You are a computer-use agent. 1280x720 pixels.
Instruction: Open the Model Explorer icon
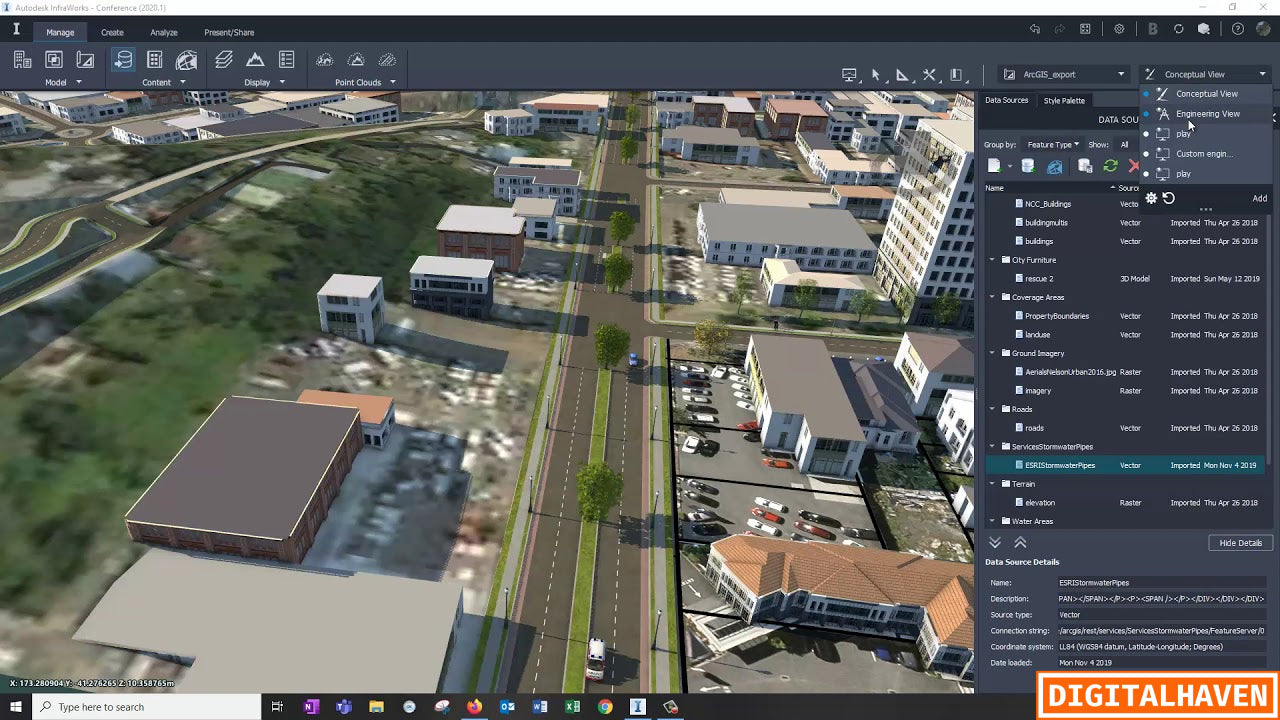pyautogui.click(x=155, y=60)
